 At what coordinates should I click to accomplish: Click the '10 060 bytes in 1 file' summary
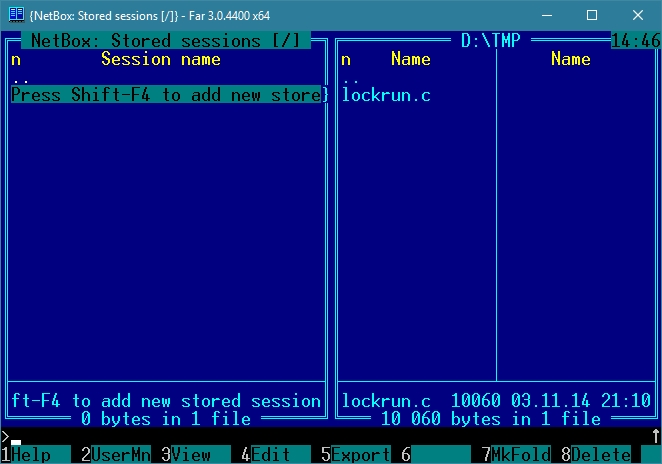[x=491, y=419]
